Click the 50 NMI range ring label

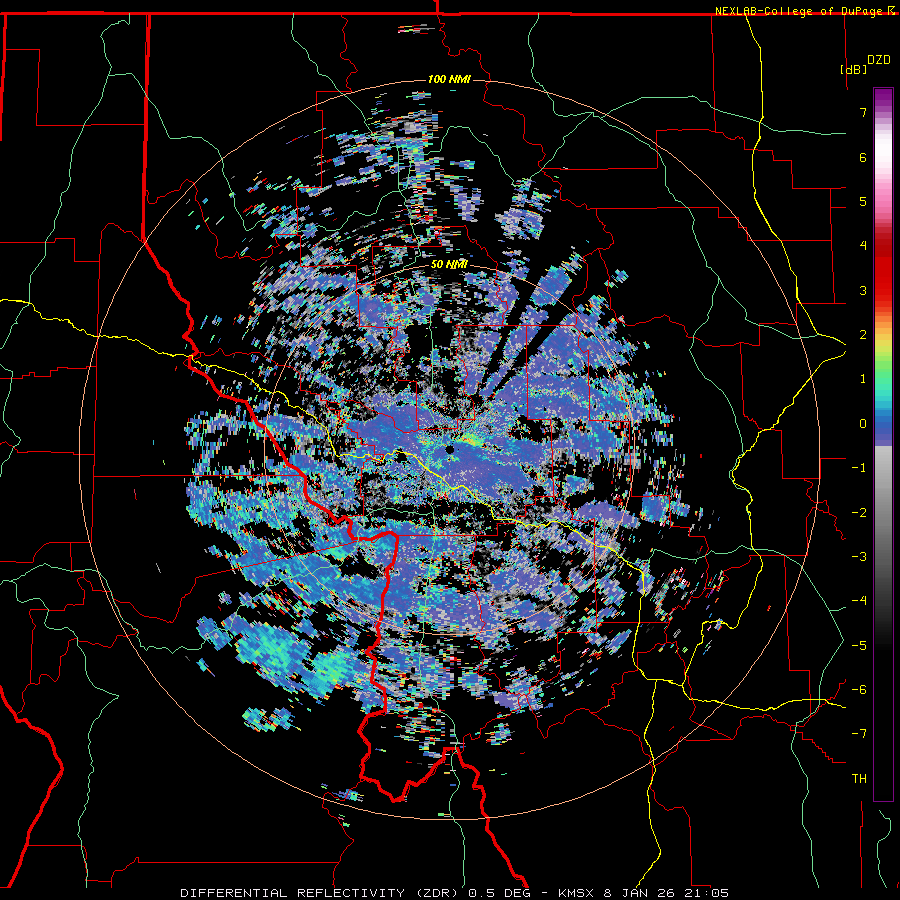449,264
